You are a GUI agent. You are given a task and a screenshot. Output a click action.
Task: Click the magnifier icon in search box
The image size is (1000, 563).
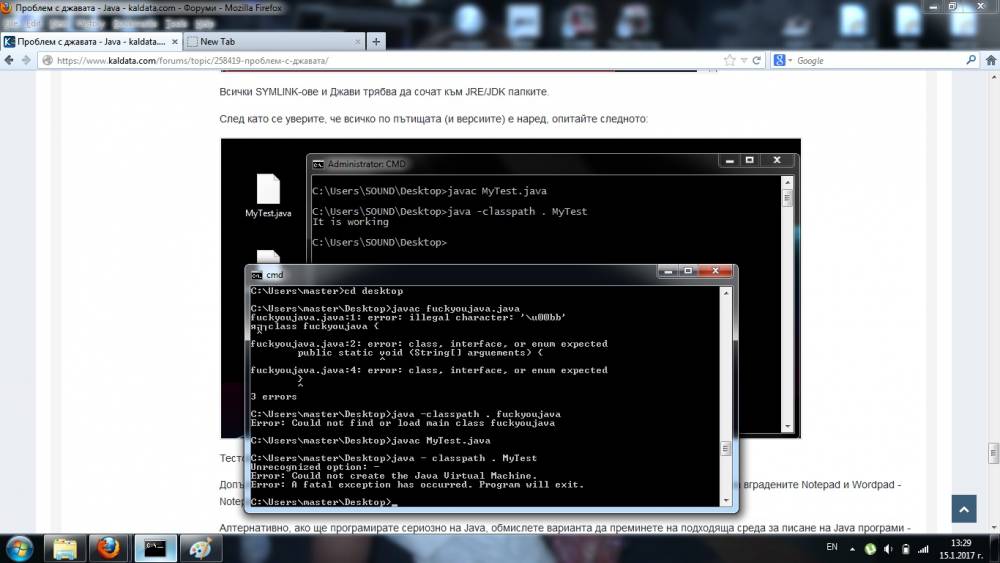pyautogui.click(x=971, y=60)
